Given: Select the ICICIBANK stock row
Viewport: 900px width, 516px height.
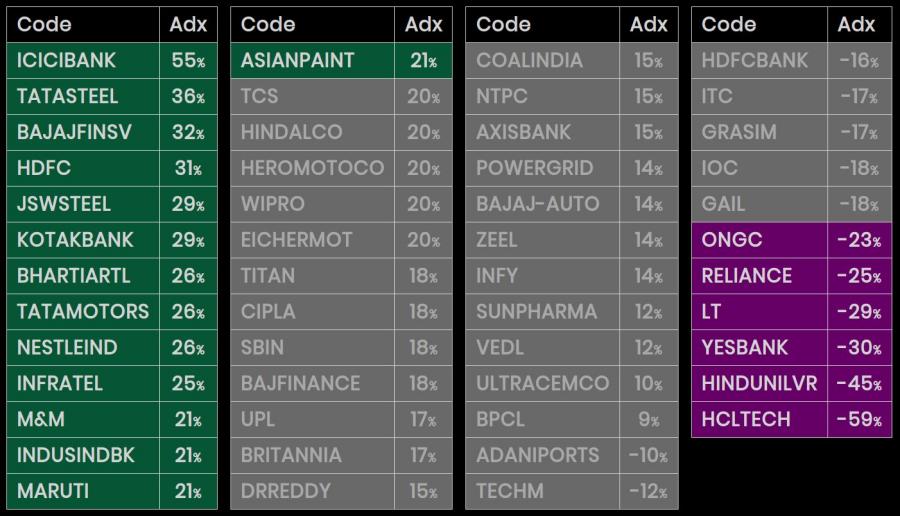Looking at the screenshot, I should click(x=112, y=60).
